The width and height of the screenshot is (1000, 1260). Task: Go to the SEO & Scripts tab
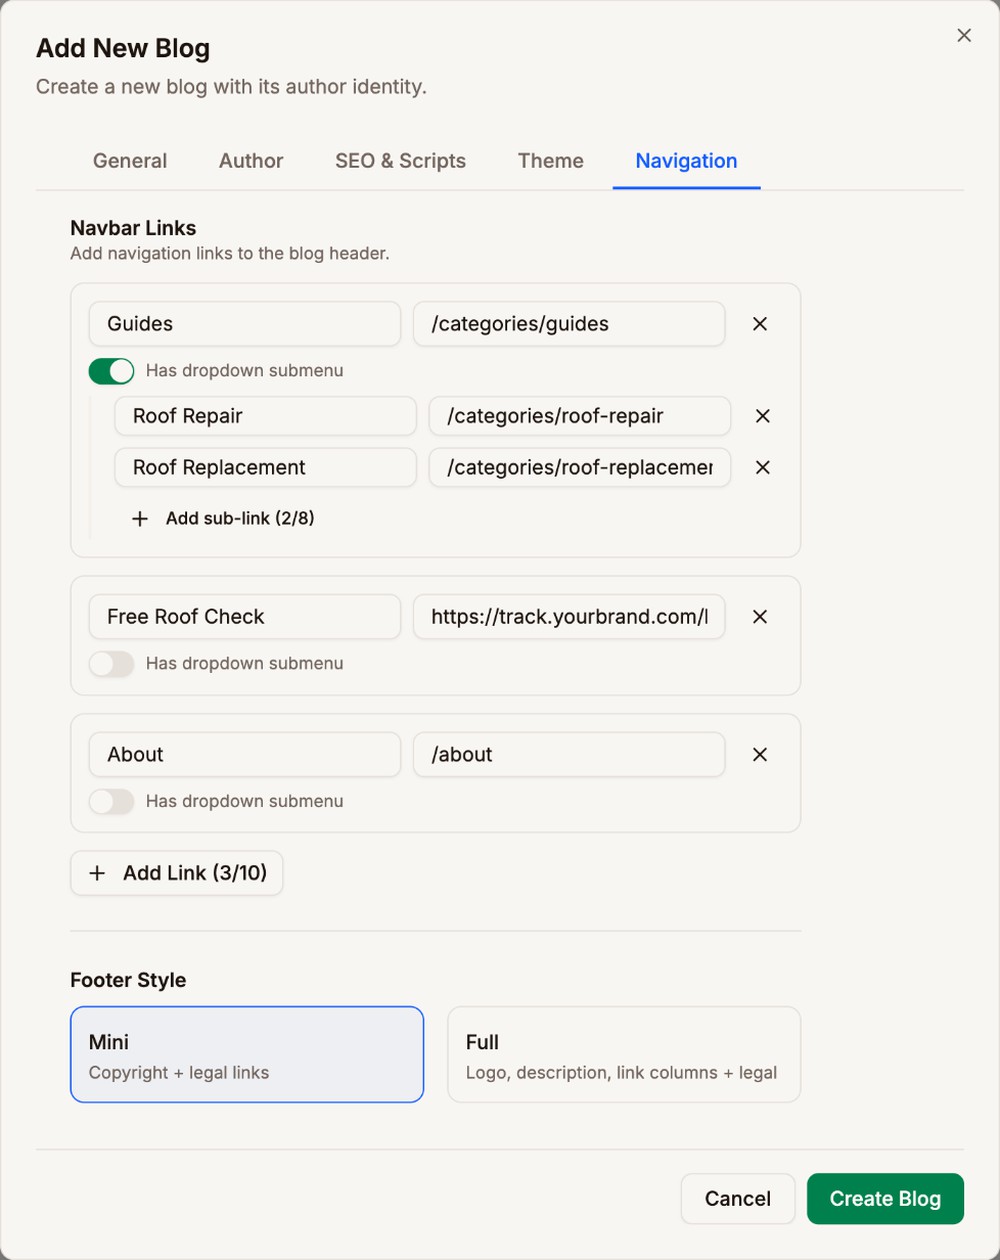point(400,161)
